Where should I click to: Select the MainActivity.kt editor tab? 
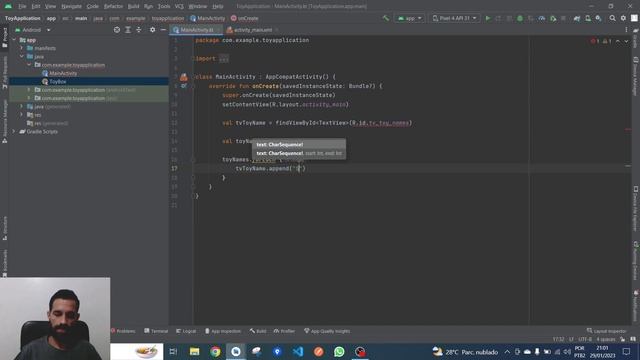tap(196, 30)
